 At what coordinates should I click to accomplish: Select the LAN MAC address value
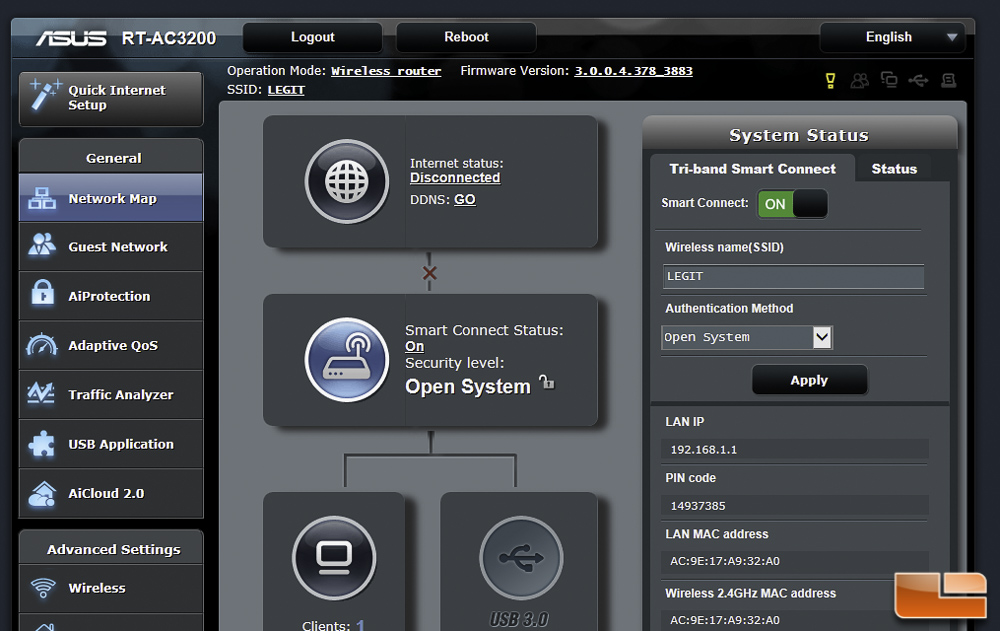[x=724, y=561]
